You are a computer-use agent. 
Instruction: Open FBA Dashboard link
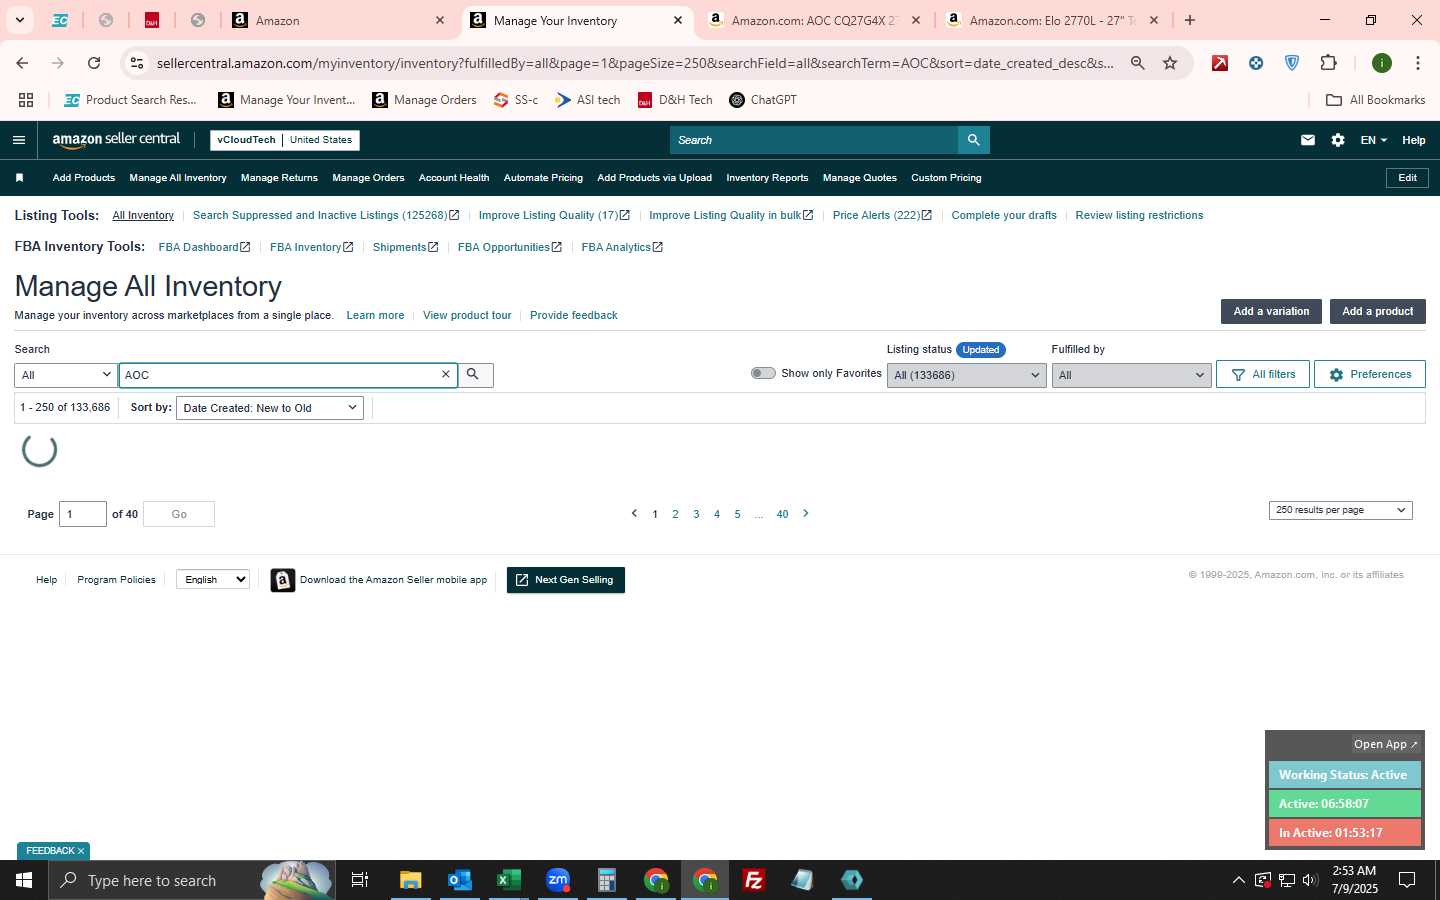coord(204,247)
